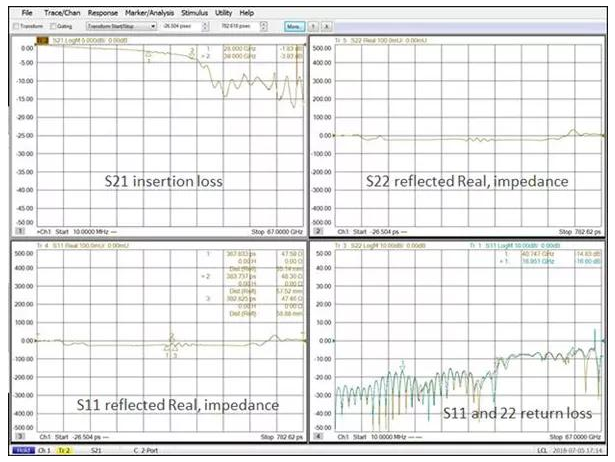Click the toolbar help question-mark button
615x462 pixels.
coord(313,27)
